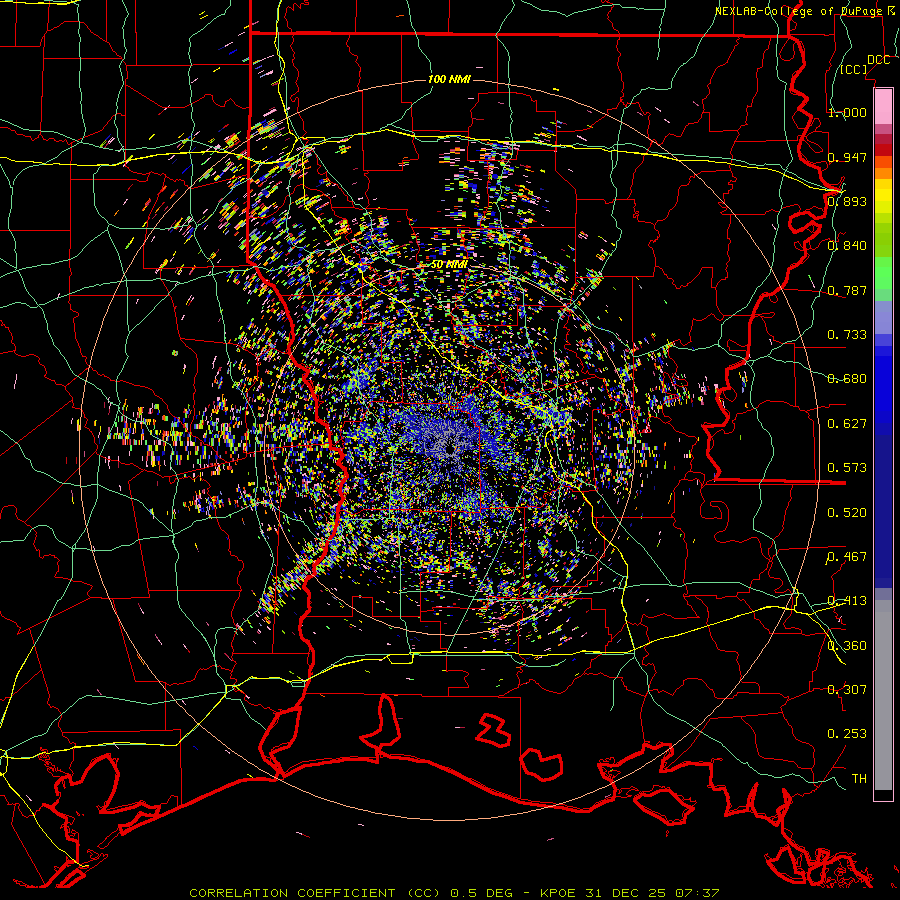Pick the red swatch on the color scale
The height and width of the screenshot is (900, 900).
point(883,150)
